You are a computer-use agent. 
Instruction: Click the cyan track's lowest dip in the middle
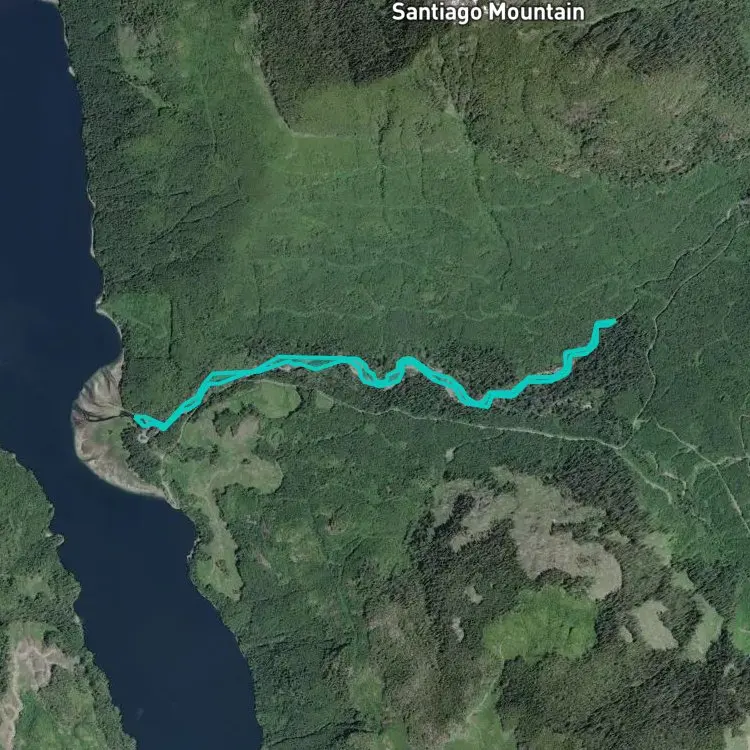pos(480,404)
